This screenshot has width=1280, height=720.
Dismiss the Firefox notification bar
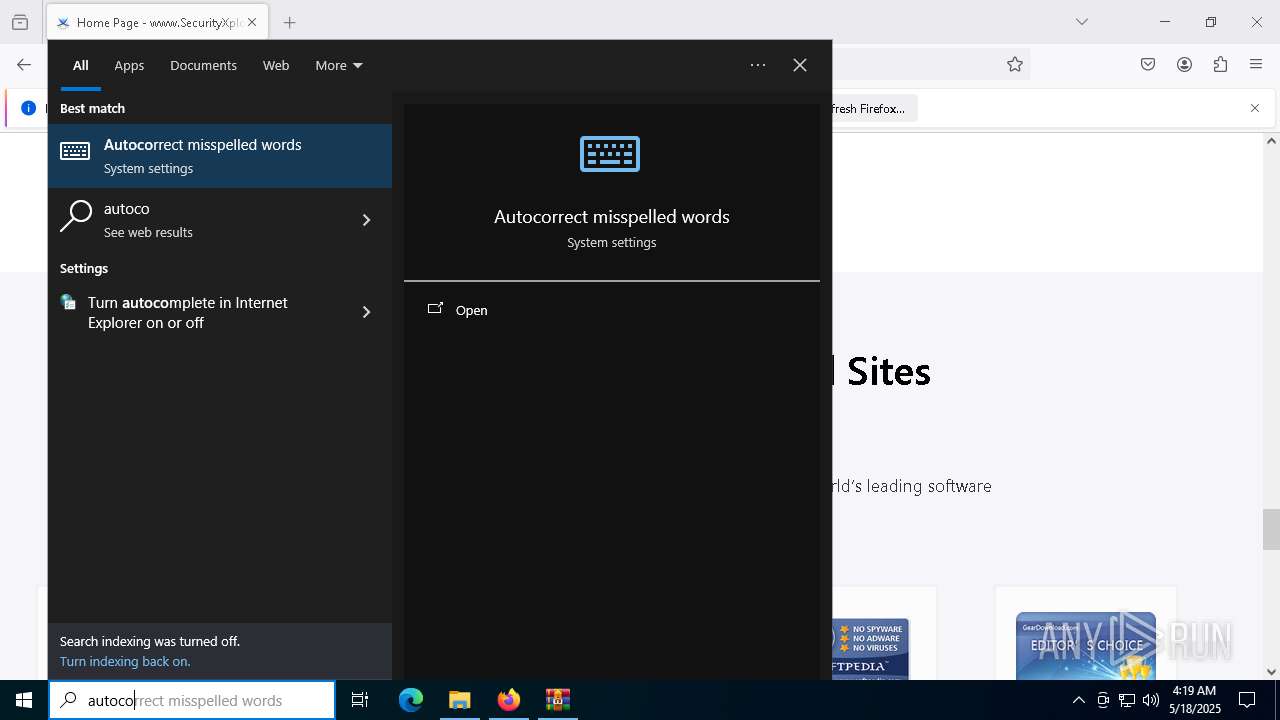pyautogui.click(x=1255, y=108)
